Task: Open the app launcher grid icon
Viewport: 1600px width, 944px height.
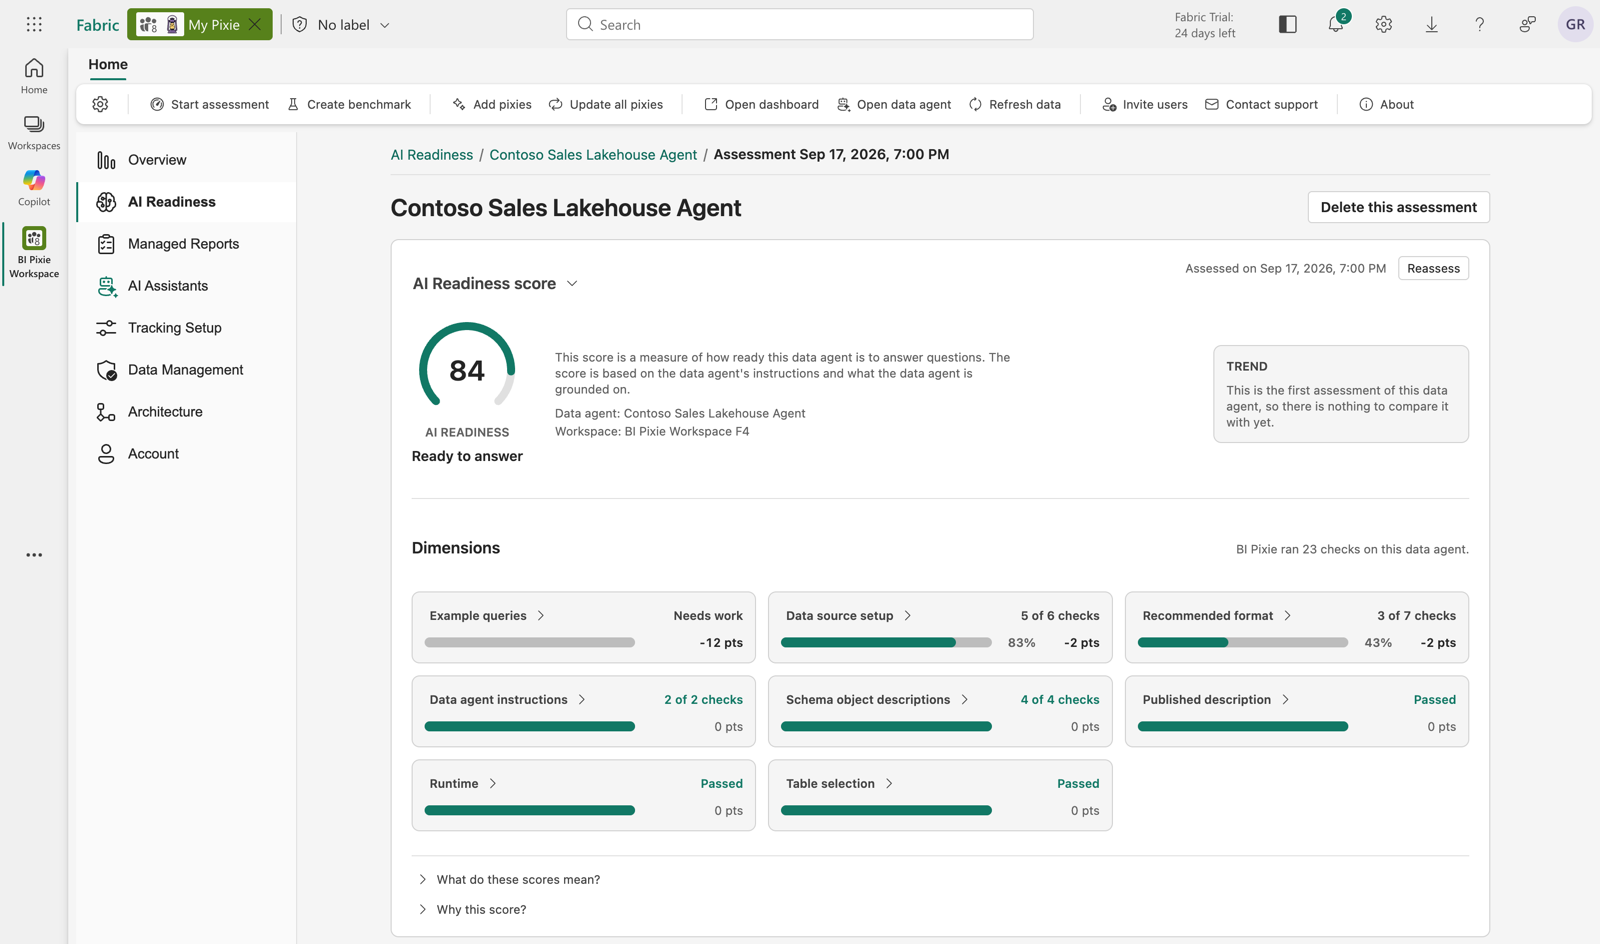Action: pyautogui.click(x=34, y=24)
